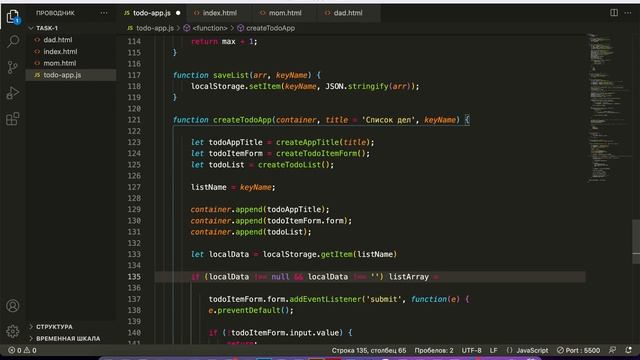Click 'listArray' on line 135

tap(409, 277)
